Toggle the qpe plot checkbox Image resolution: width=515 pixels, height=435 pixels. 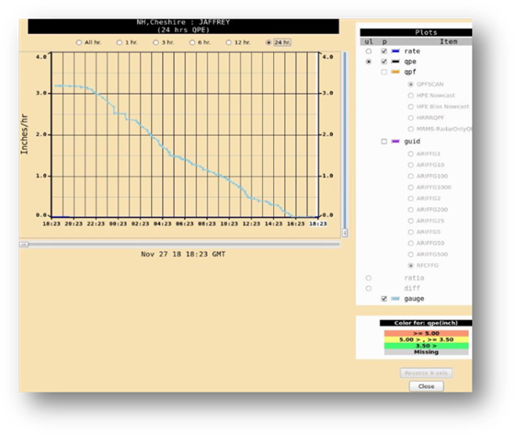[384, 62]
